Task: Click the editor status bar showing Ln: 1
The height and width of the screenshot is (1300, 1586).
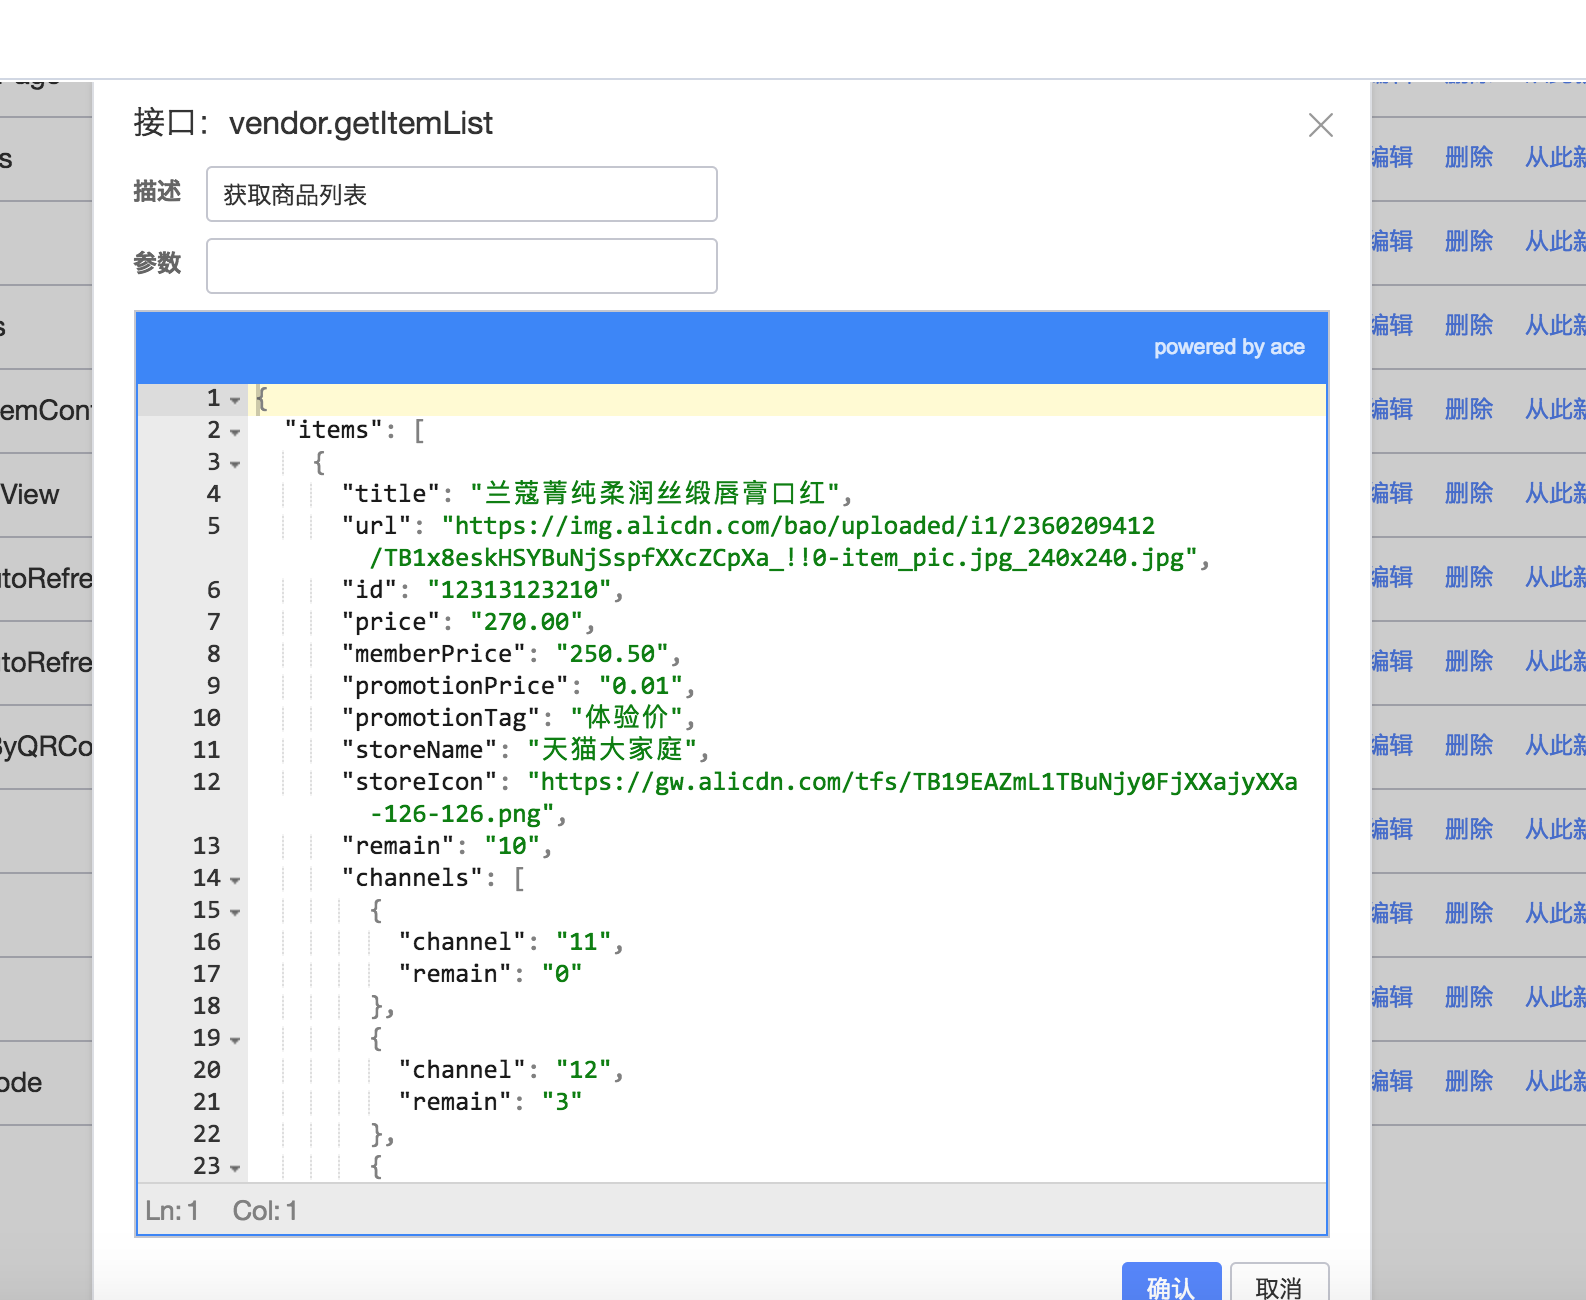Action: click(x=172, y=1211)
